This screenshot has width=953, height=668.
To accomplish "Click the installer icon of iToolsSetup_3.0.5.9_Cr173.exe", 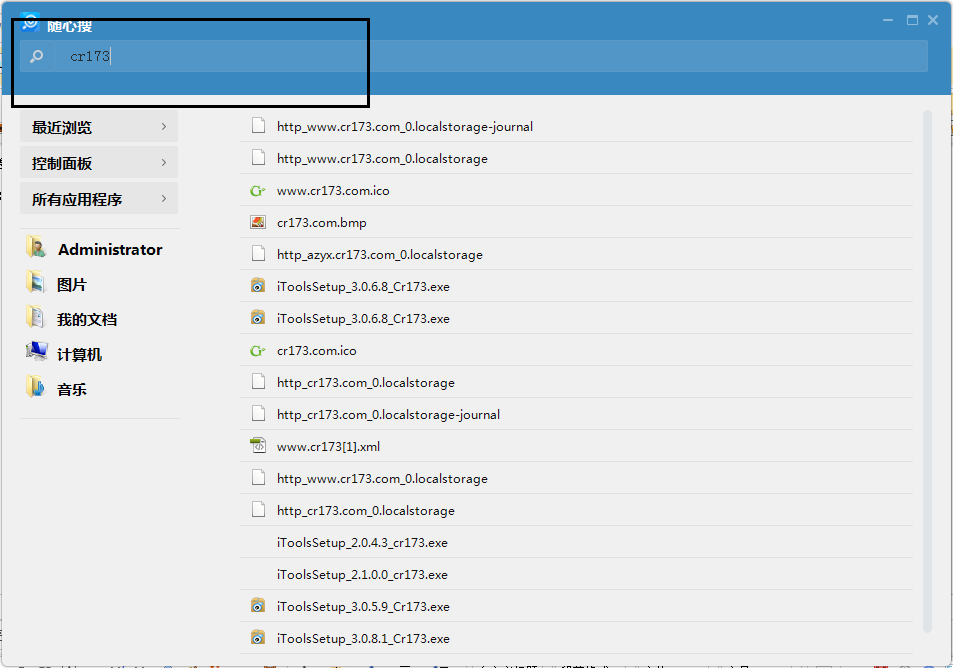I will coord(258,605).
